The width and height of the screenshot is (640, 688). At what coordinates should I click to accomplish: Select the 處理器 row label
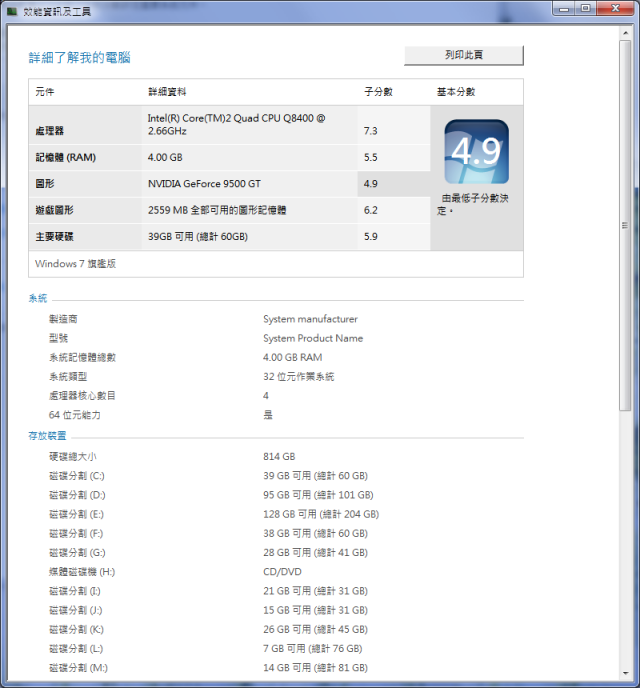click(x=50, y=131)
